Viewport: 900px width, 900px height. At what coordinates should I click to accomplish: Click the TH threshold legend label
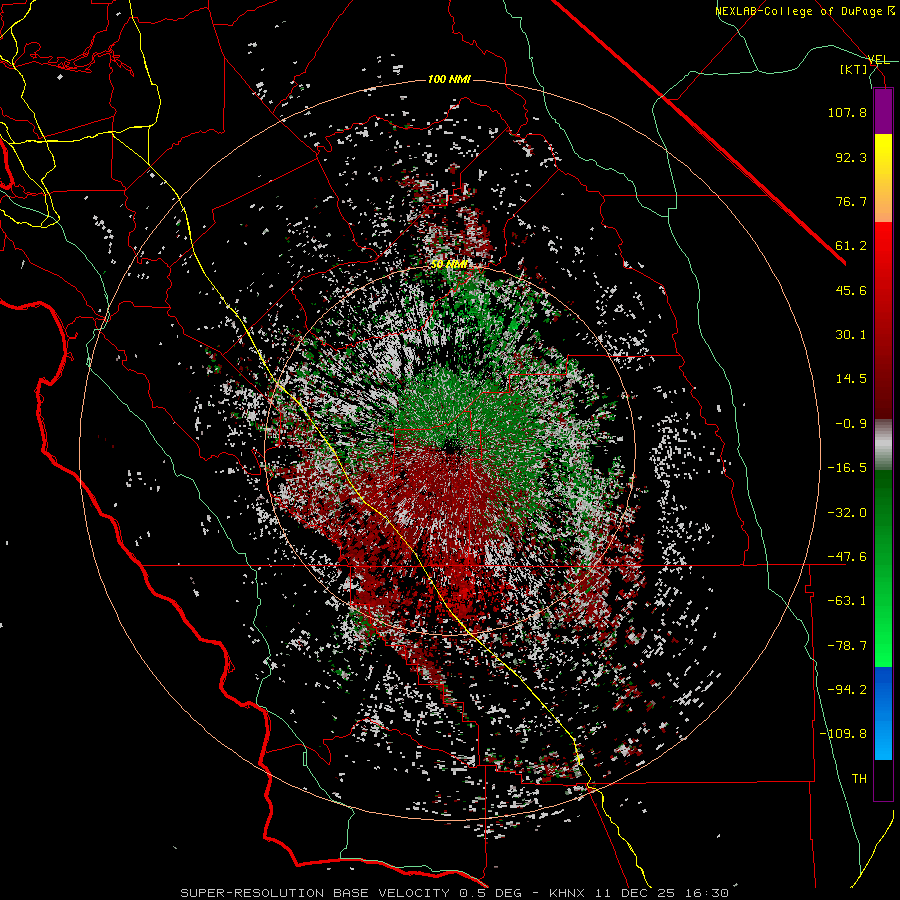(x=859, y=779)
